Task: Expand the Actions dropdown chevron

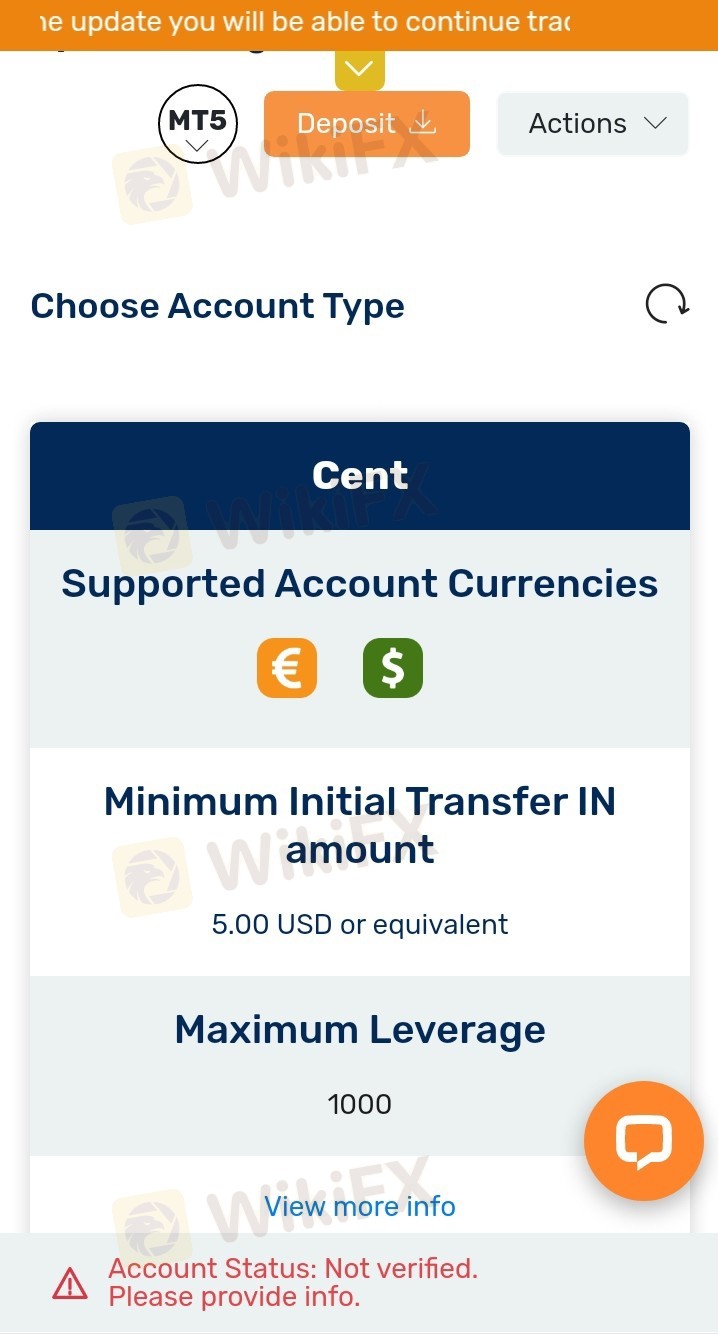Action: (x=655, y=123)
